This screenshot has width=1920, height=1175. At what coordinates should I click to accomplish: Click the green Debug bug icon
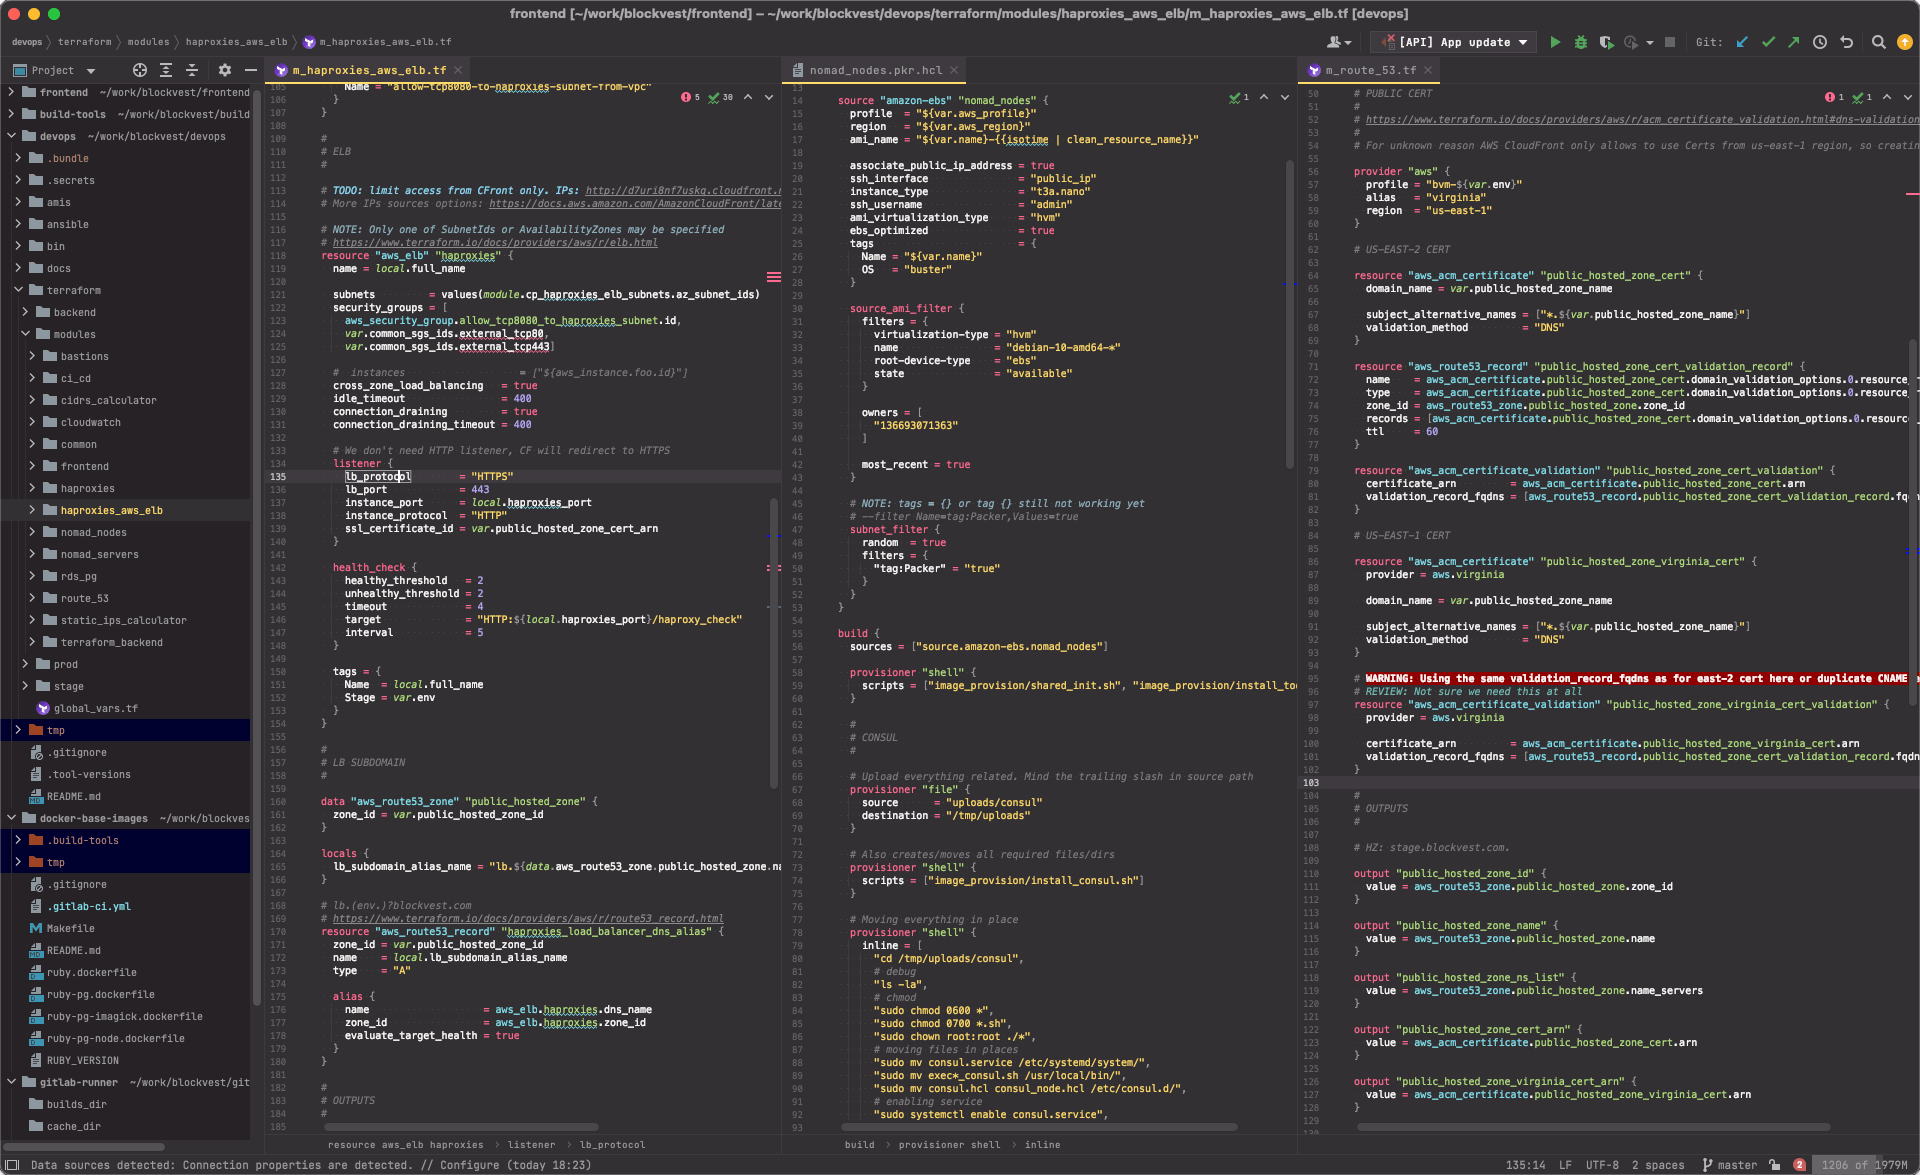pyautogui.click(x=1581, y=42)
